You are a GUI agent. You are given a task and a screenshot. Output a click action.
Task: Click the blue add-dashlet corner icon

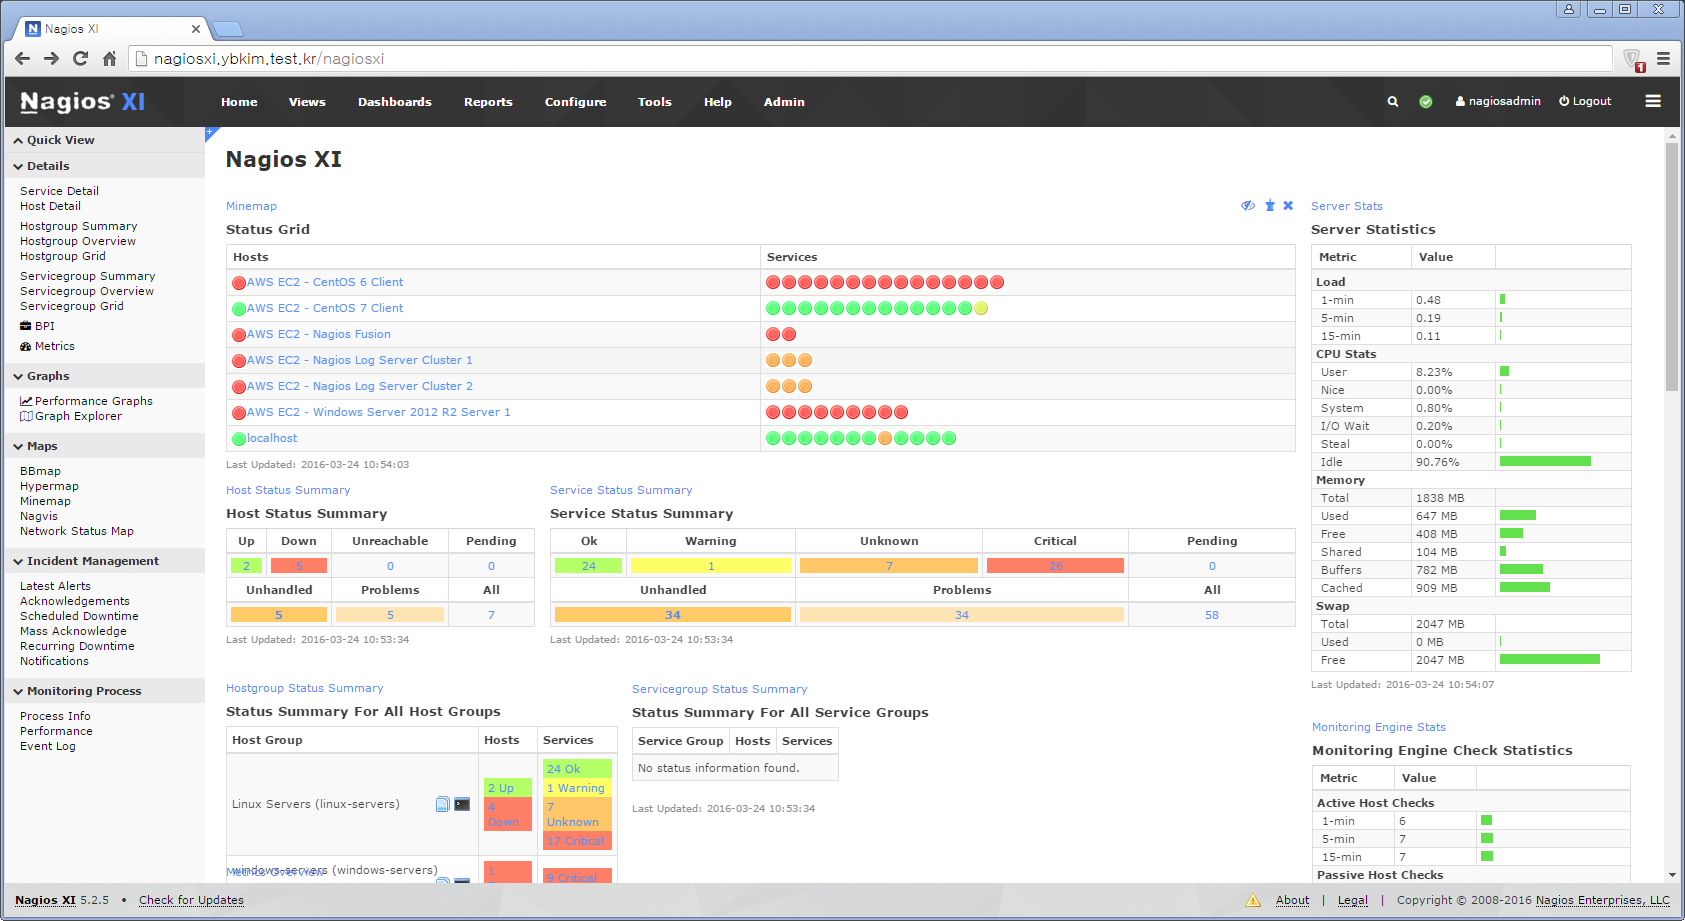click(210, 132)
